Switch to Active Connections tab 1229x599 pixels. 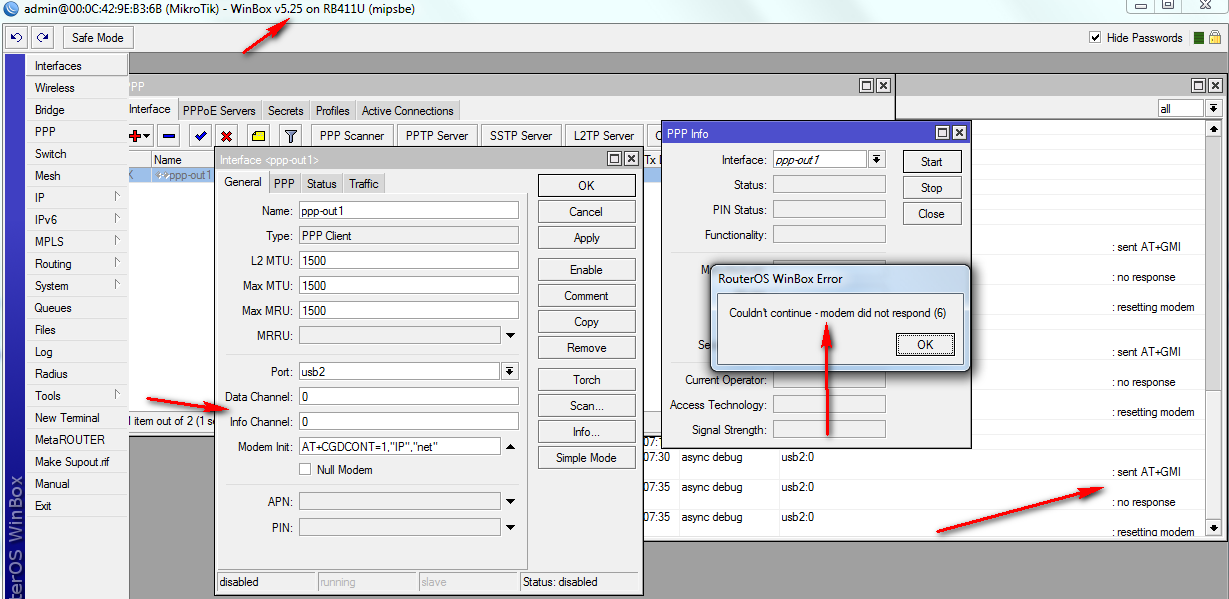click(x=408, y=111)
